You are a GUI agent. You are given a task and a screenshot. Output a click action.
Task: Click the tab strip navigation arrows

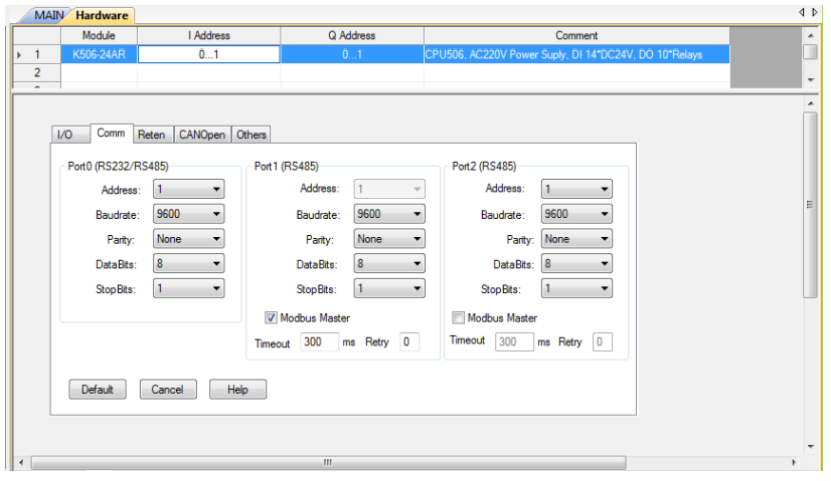813,12
